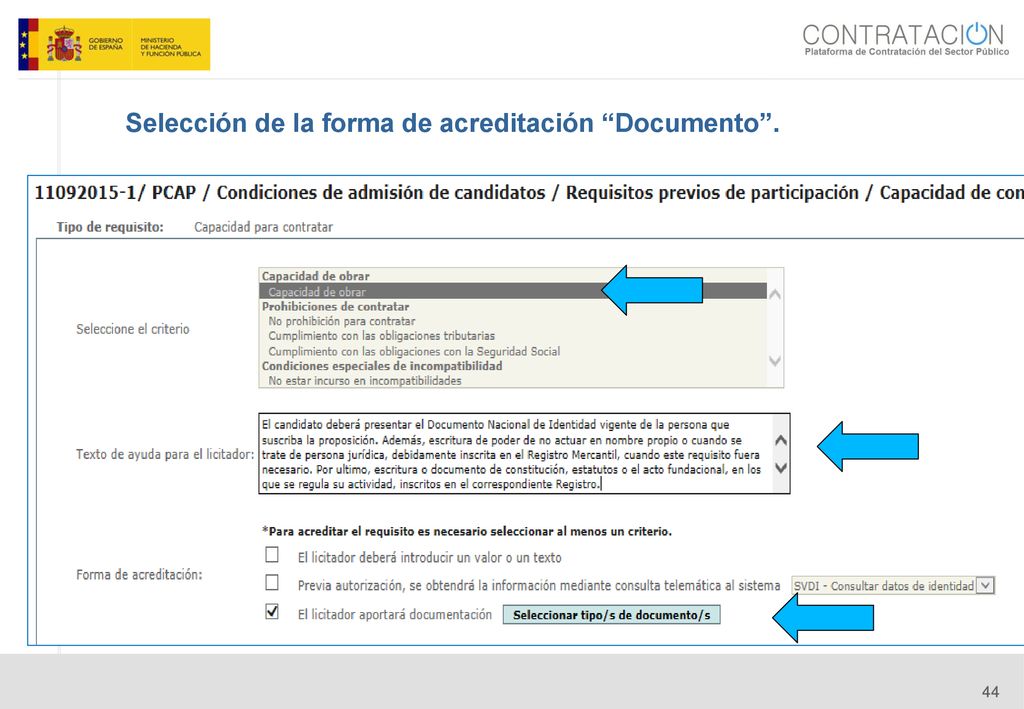Select 'Cumplimiento con las obligaciones con la Seguridad Social'
The width and height of the screenshot is (1024, 709).
[x=414, y=351]
